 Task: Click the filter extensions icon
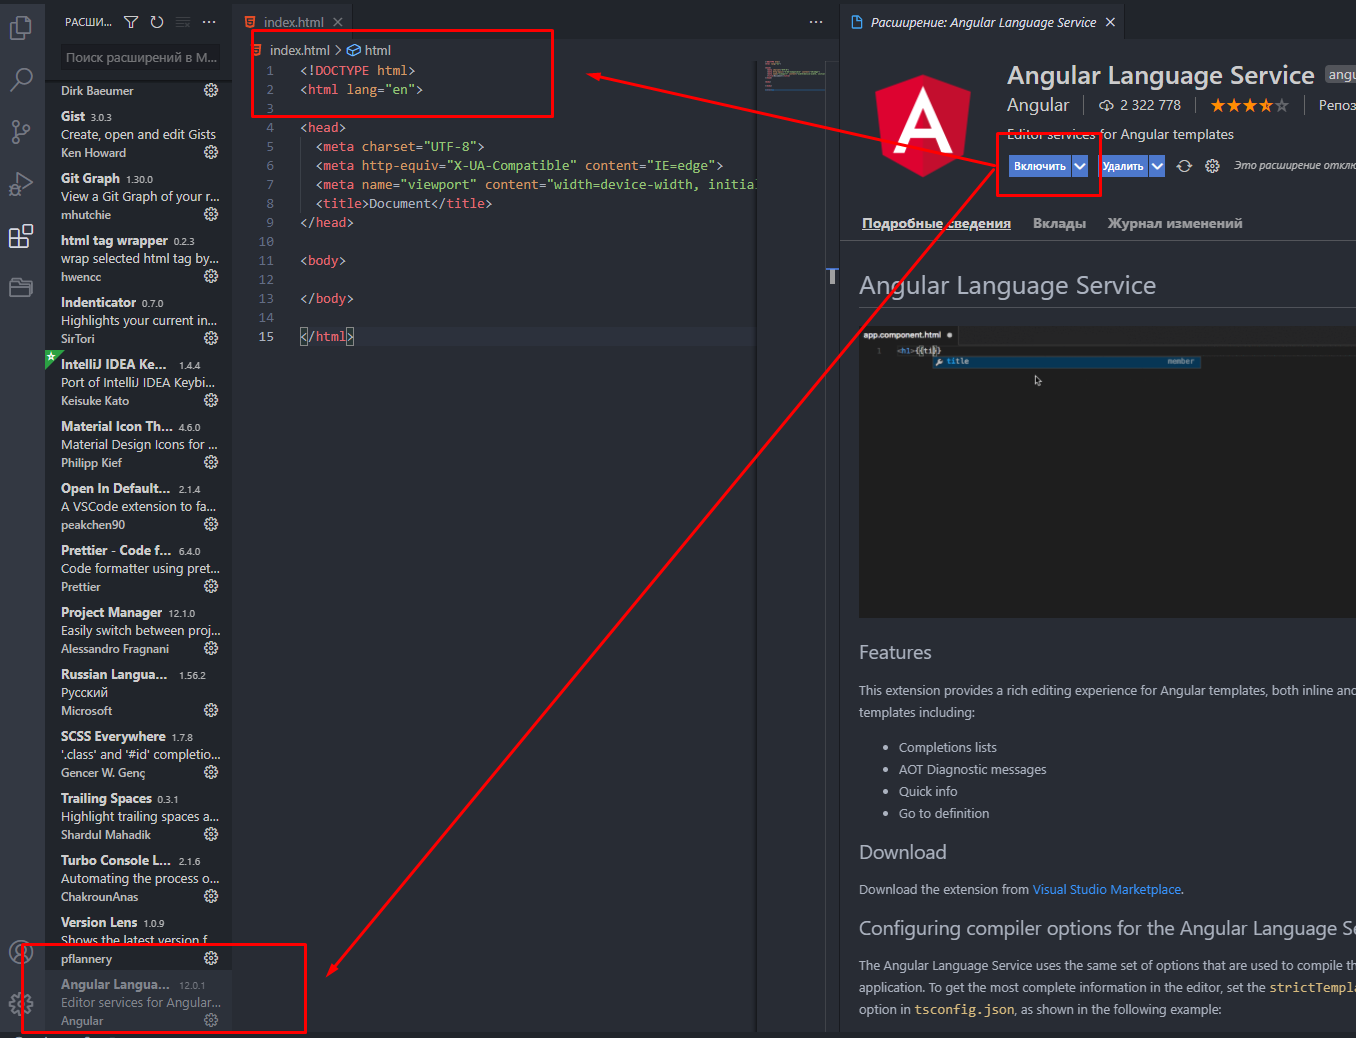[x=131, y=22]
